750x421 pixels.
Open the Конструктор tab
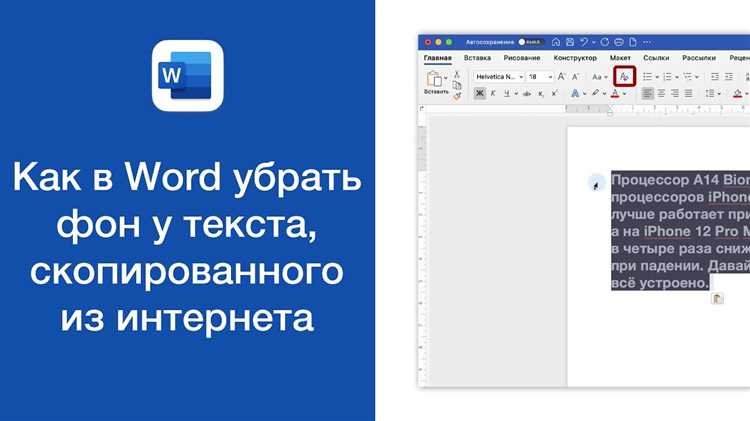coord(575,58)
